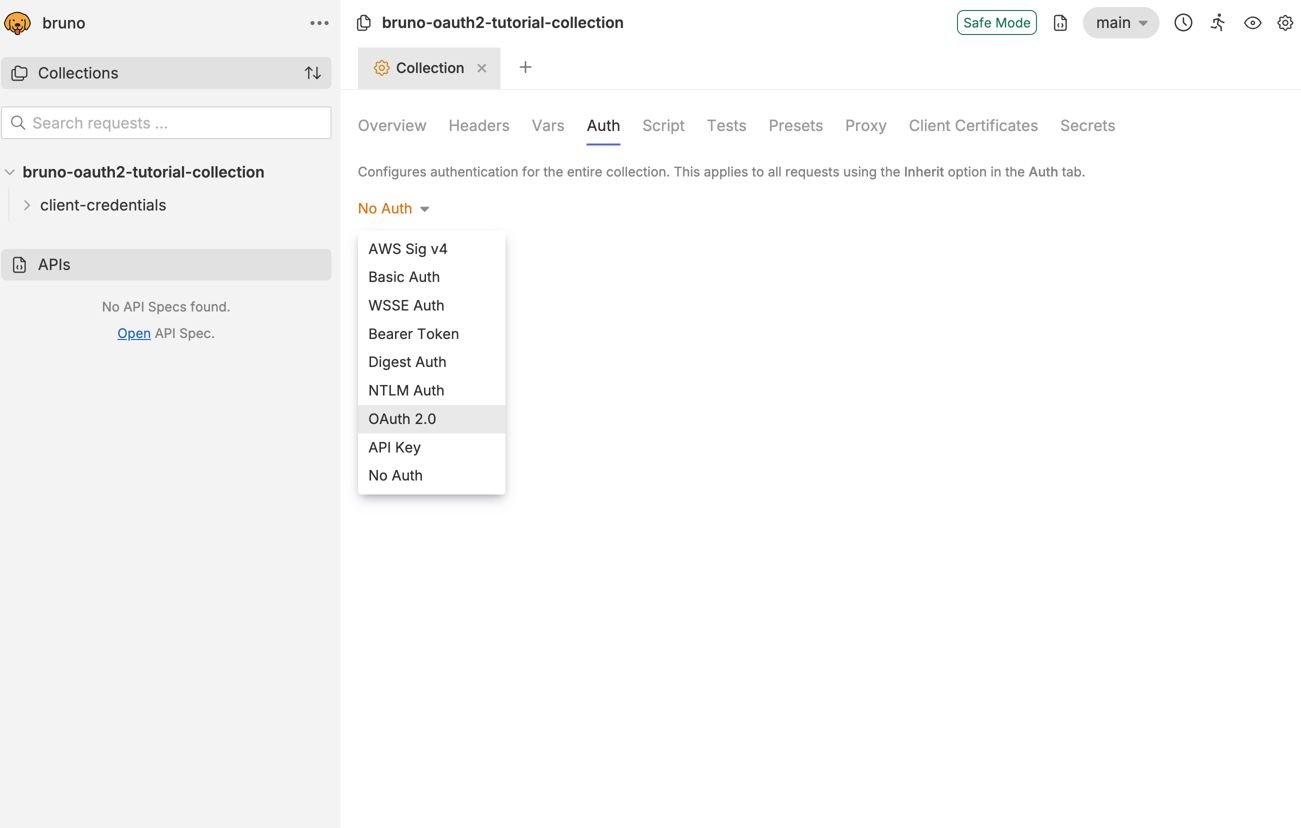Click the Safe Mode badge
This screenshot has height=828, width=1301.
point(996,22)
